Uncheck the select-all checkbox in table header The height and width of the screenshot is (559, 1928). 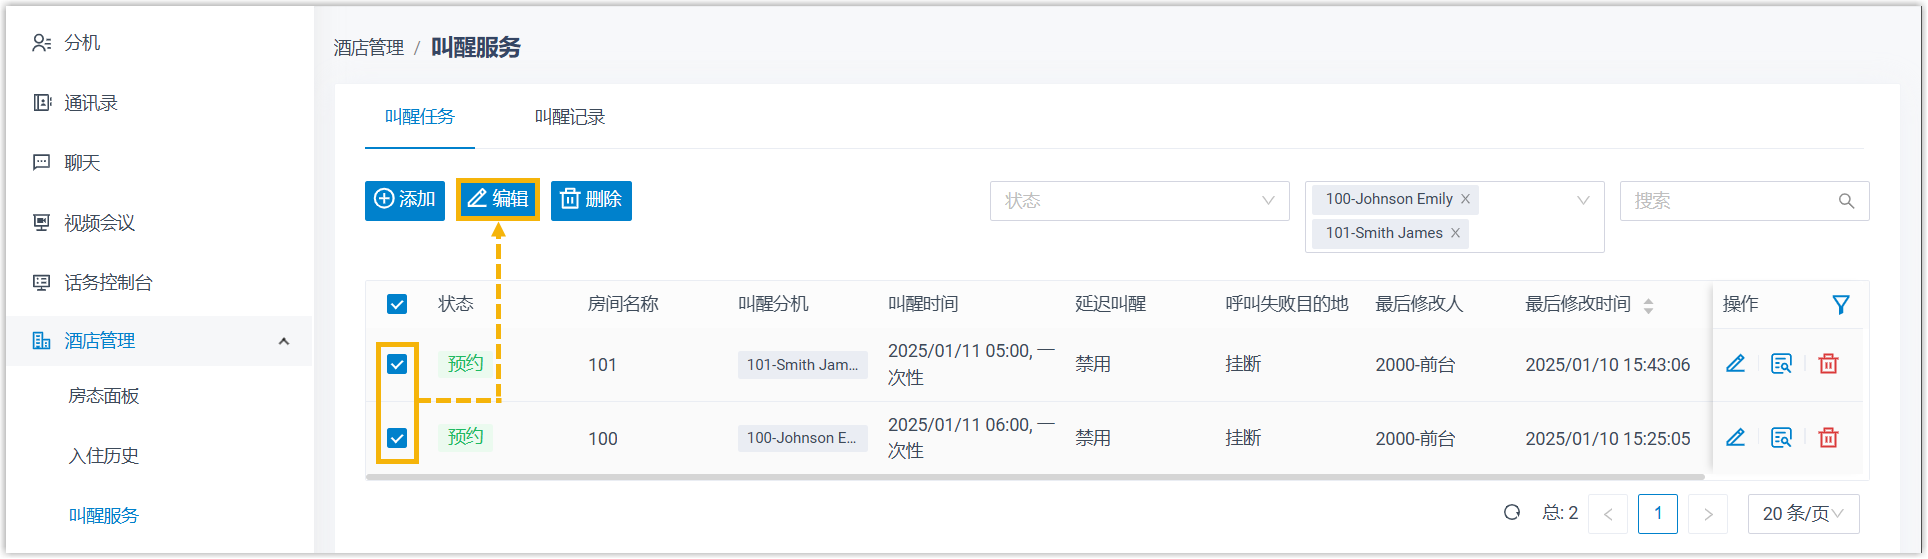(397, 304)
